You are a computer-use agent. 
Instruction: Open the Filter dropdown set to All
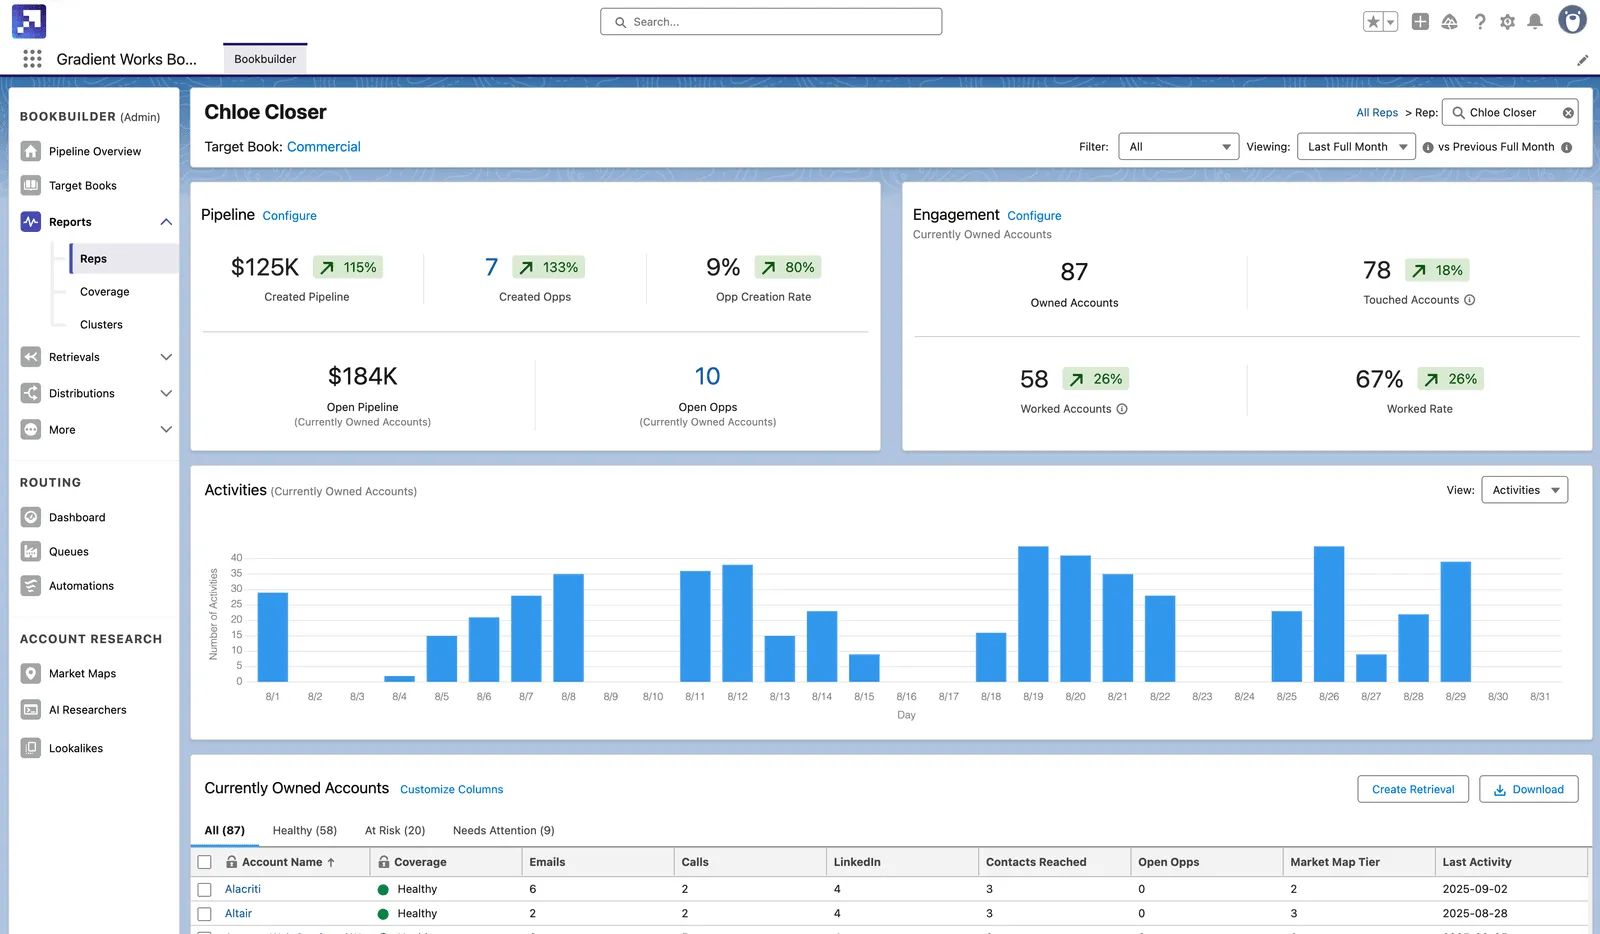(1178, 147)
